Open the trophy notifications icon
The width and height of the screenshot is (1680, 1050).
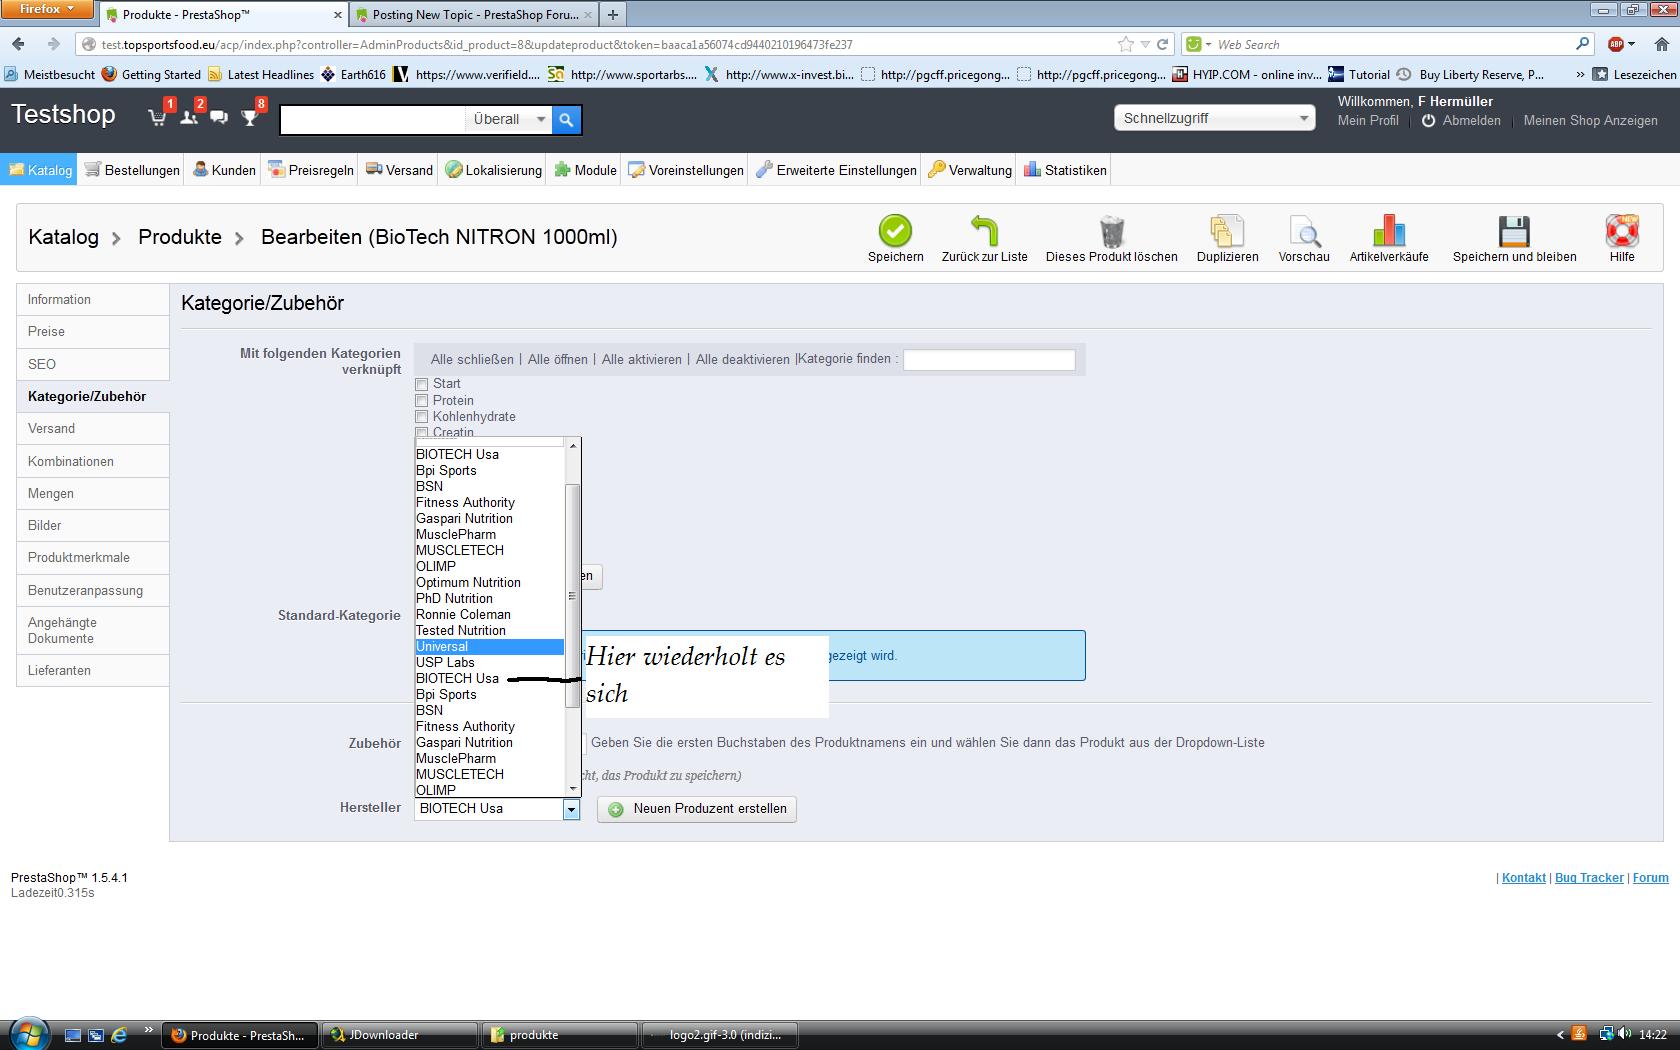250,117
